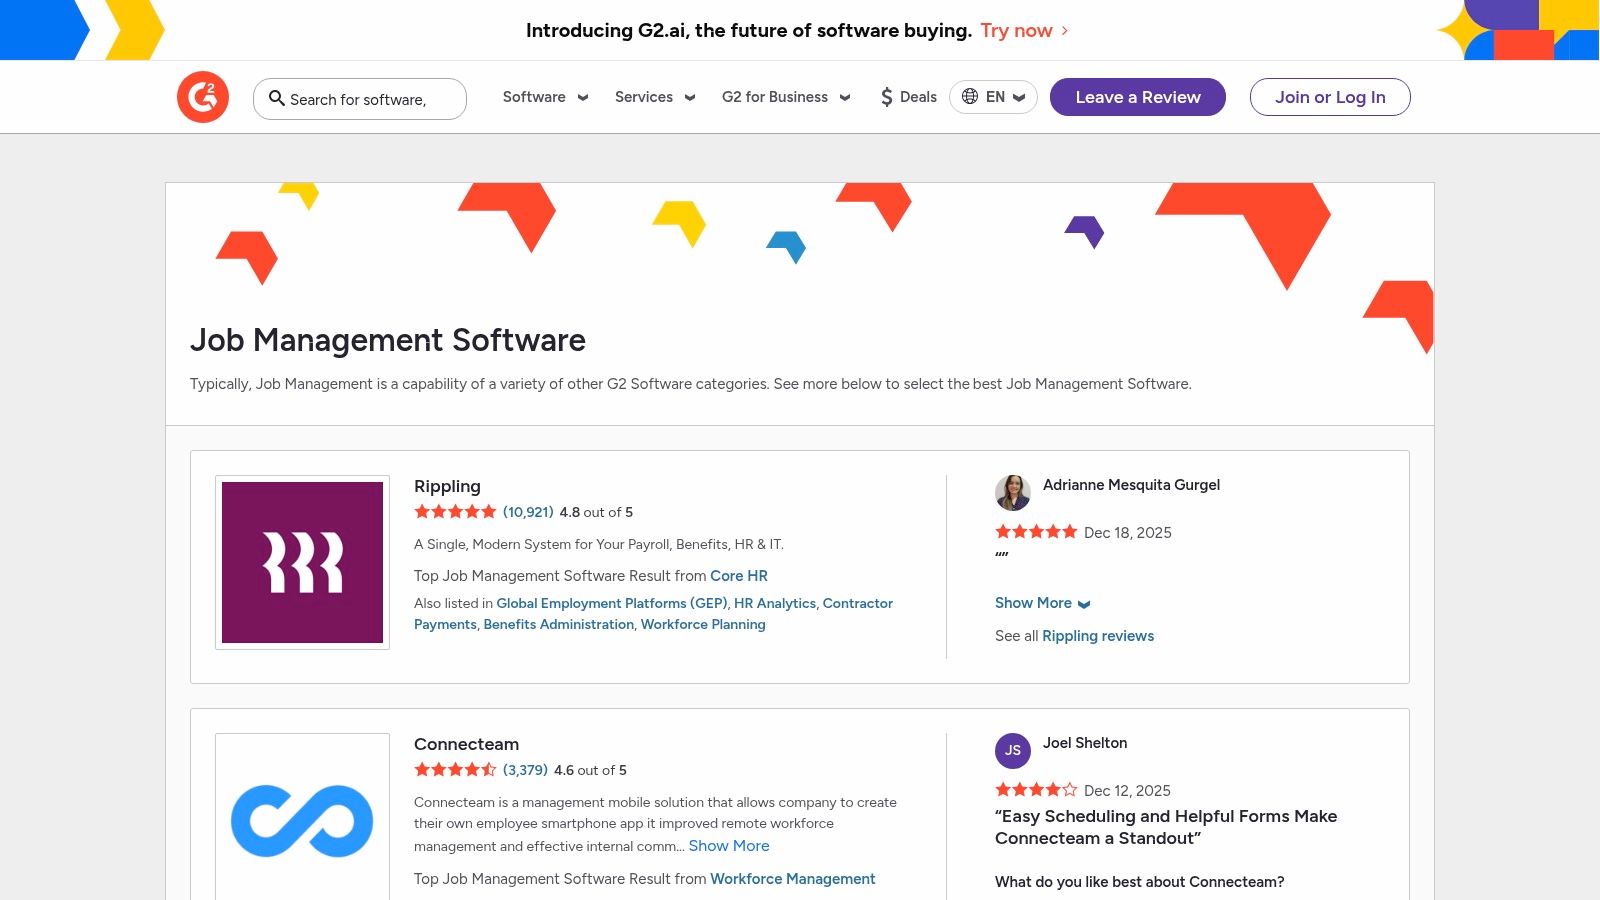Open the Connecteam logo image
Viewport: 1600px width, 900px height.
click(x=302, y=820)
